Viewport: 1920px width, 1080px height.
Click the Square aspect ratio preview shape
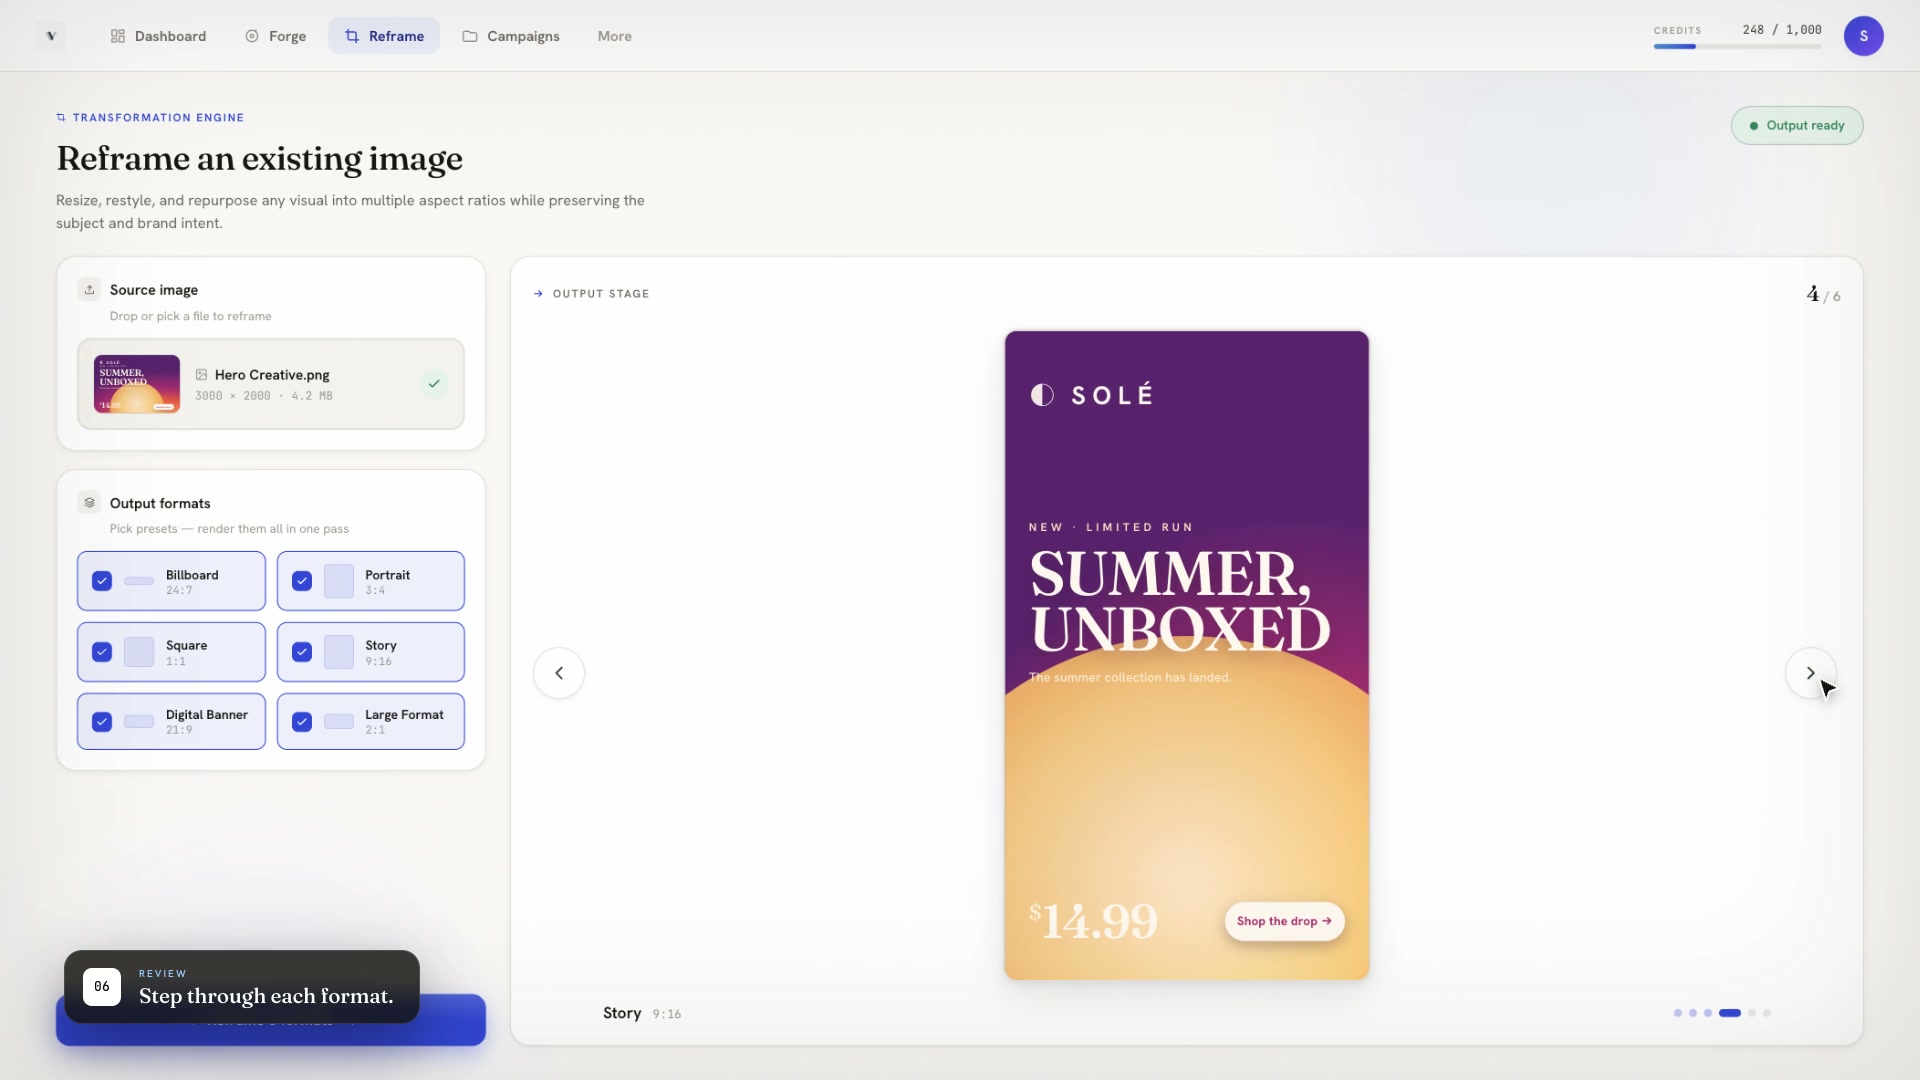(139, 652)
